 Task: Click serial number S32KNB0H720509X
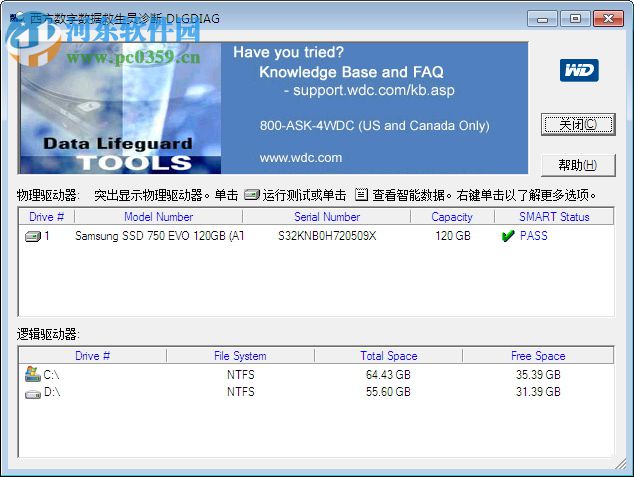pos(327,236)
